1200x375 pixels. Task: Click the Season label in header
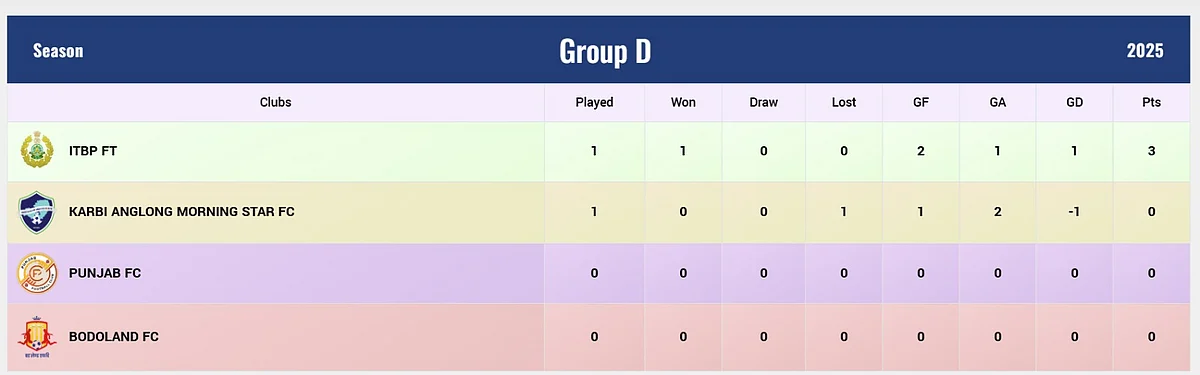pyautogui.click(x=58, y=51)
